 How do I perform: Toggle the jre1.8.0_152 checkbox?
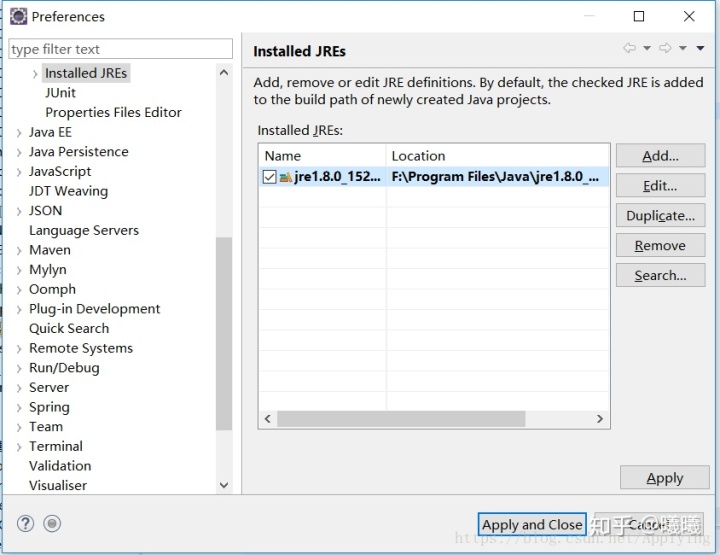point(270,177)
